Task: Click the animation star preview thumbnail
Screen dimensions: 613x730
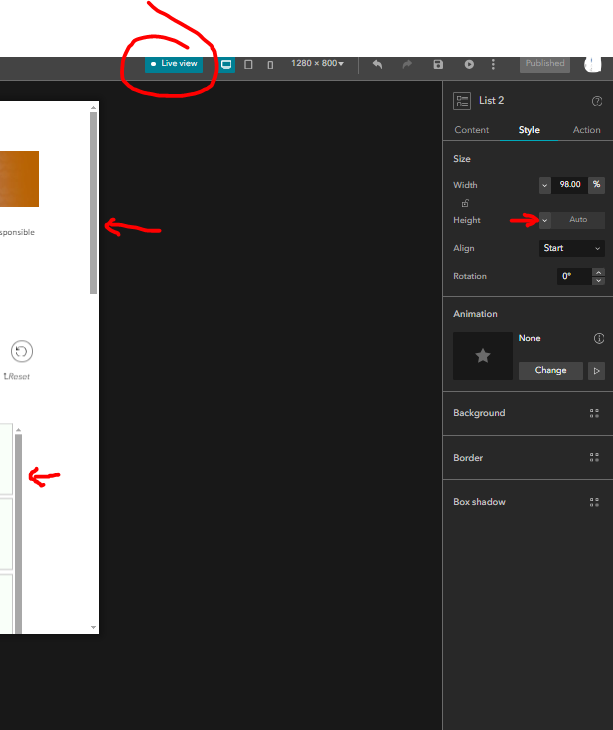Action: (x=483, y=356)
